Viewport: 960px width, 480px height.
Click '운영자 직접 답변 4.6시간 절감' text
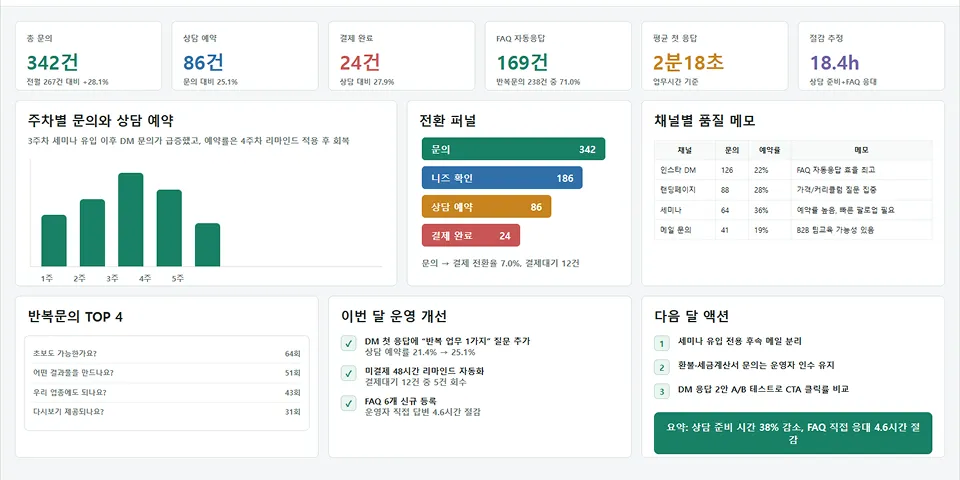(422, 412)
